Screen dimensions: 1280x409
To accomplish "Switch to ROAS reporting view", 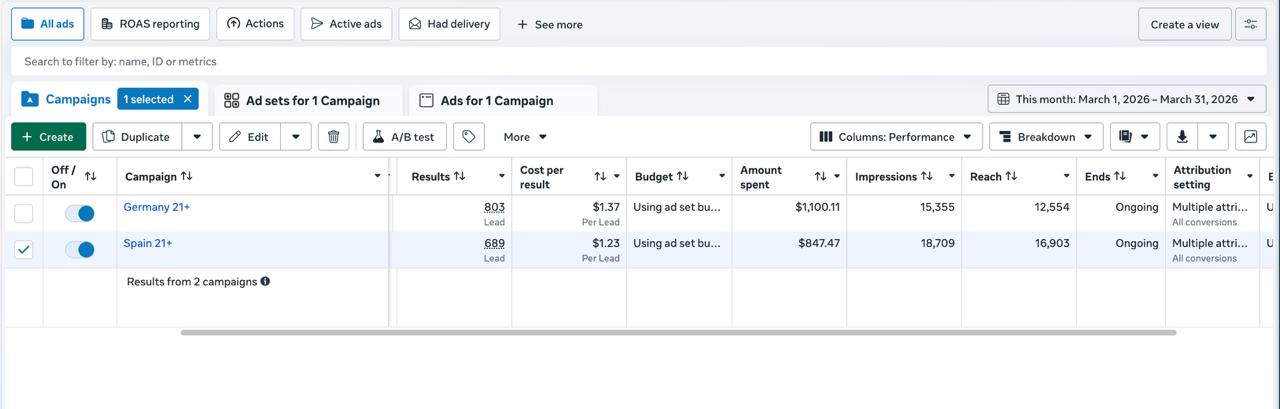I will click(x=150, y=24).
